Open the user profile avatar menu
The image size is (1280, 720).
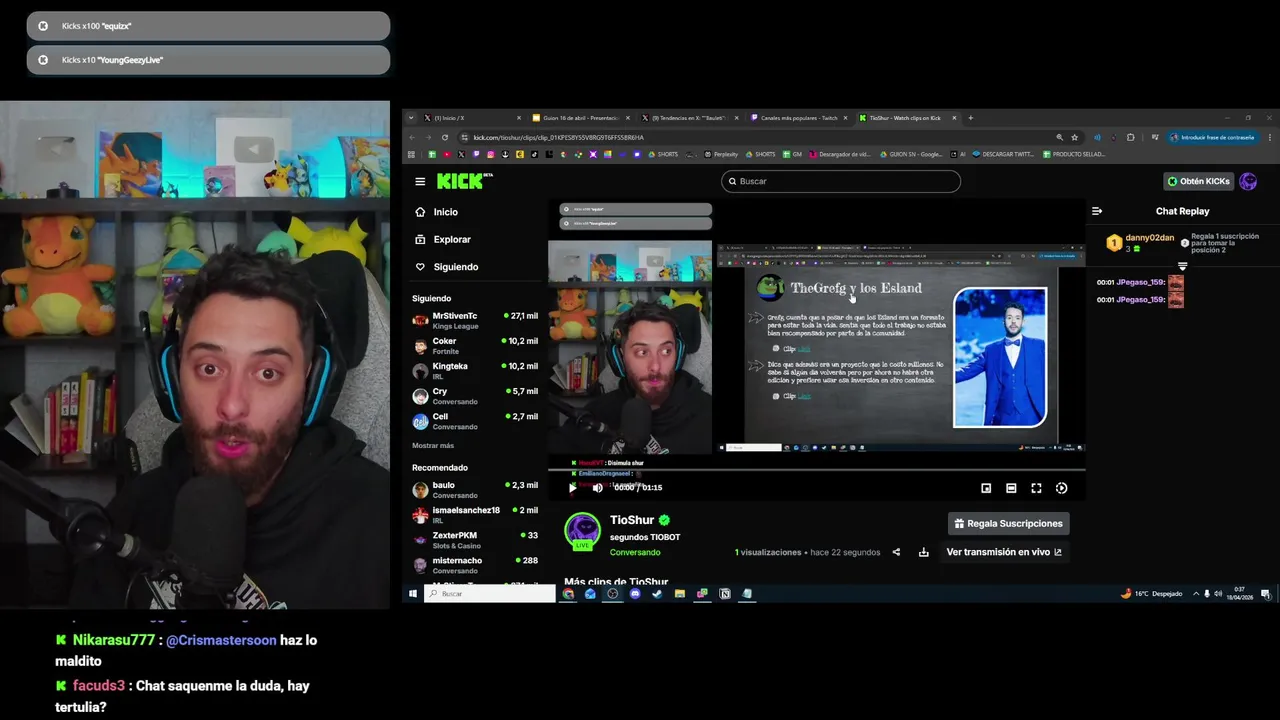(x=1248, y=181)
